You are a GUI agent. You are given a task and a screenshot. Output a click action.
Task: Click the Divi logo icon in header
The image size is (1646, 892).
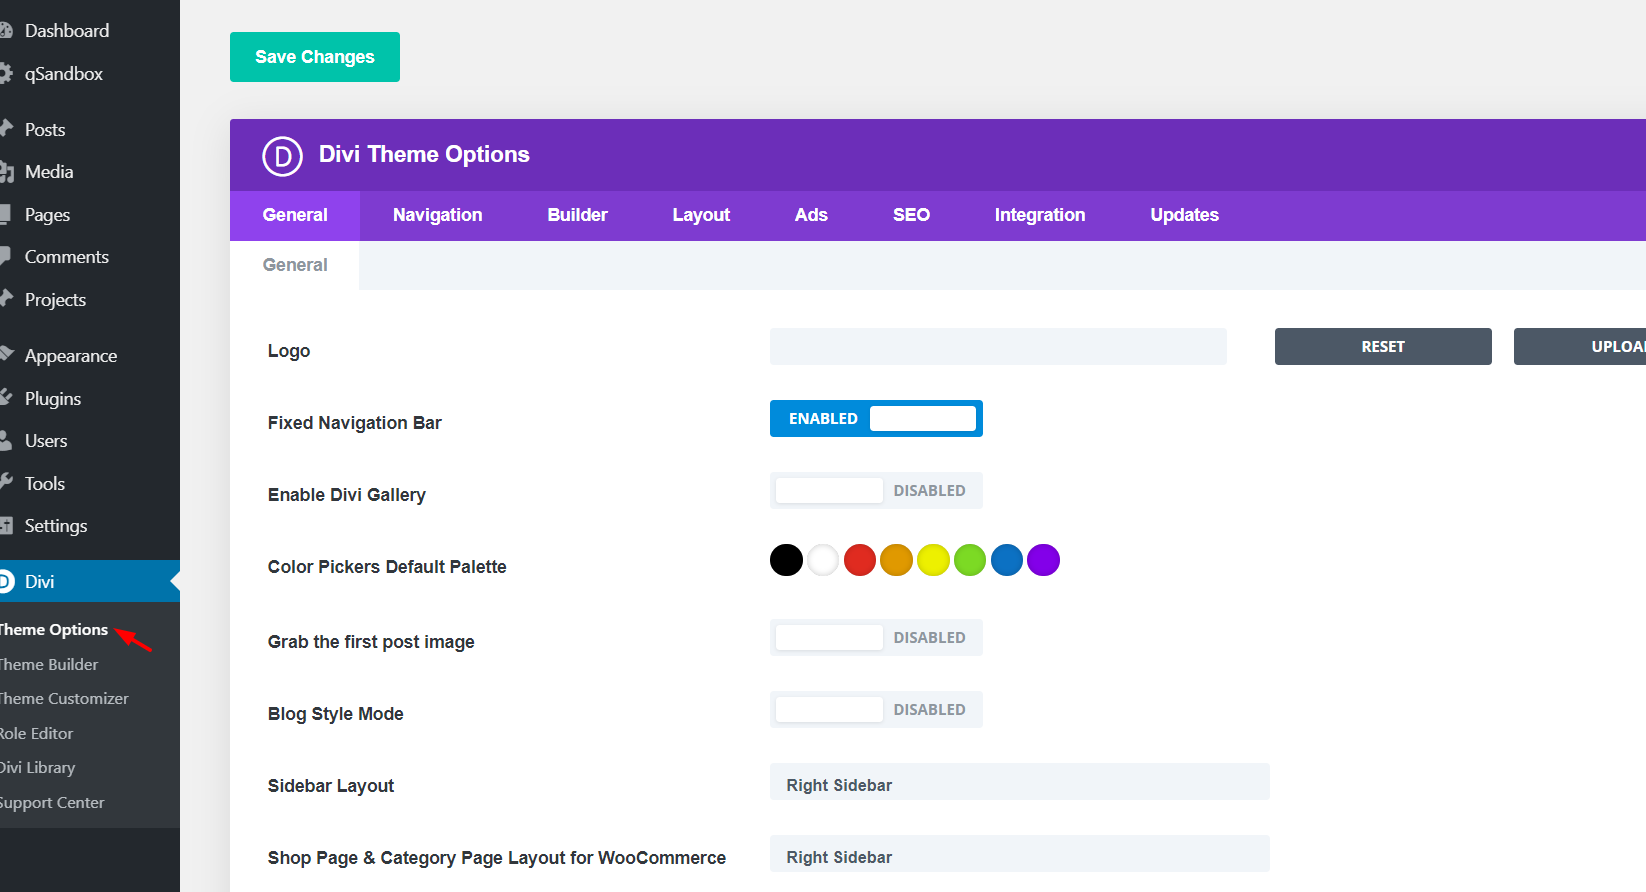tap(282, 156)
